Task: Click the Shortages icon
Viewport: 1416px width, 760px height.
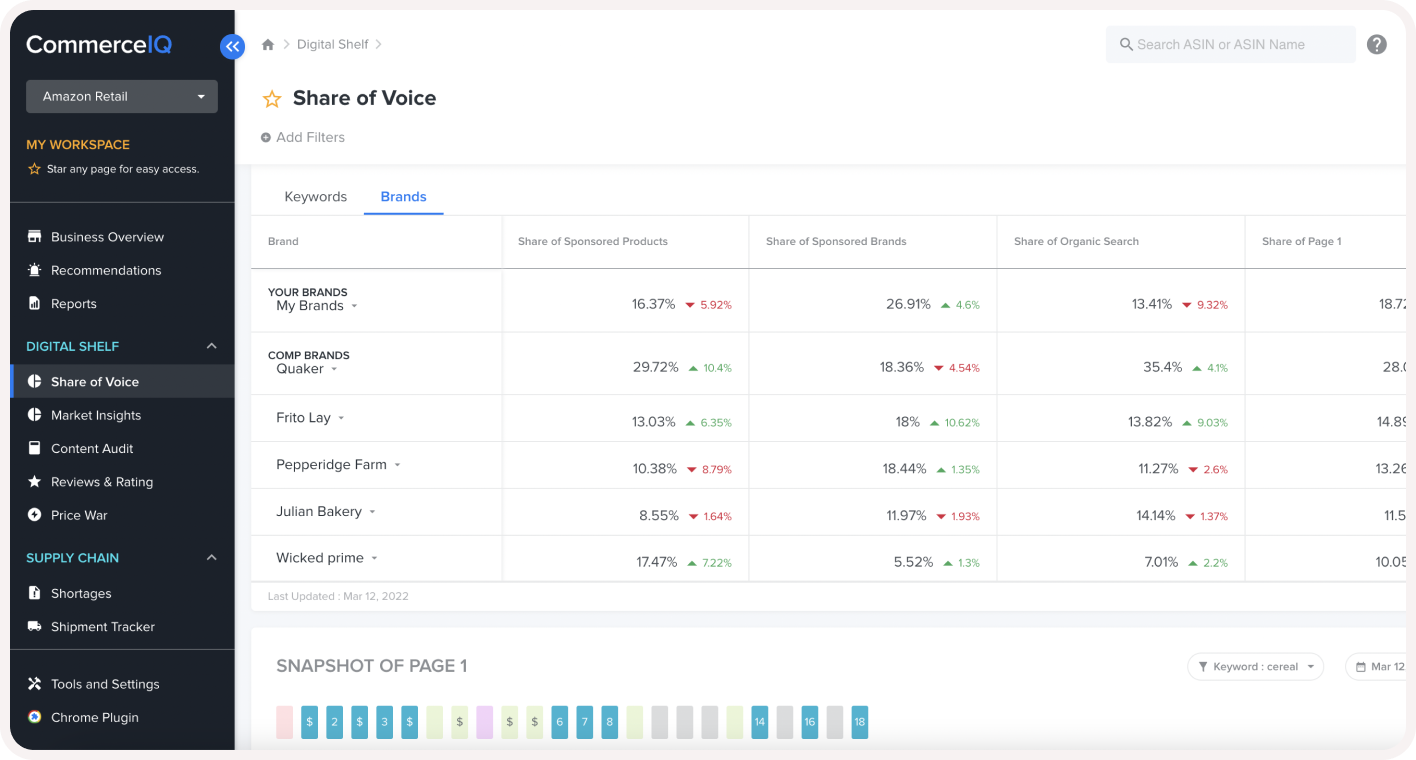Action: click(34, 593)
